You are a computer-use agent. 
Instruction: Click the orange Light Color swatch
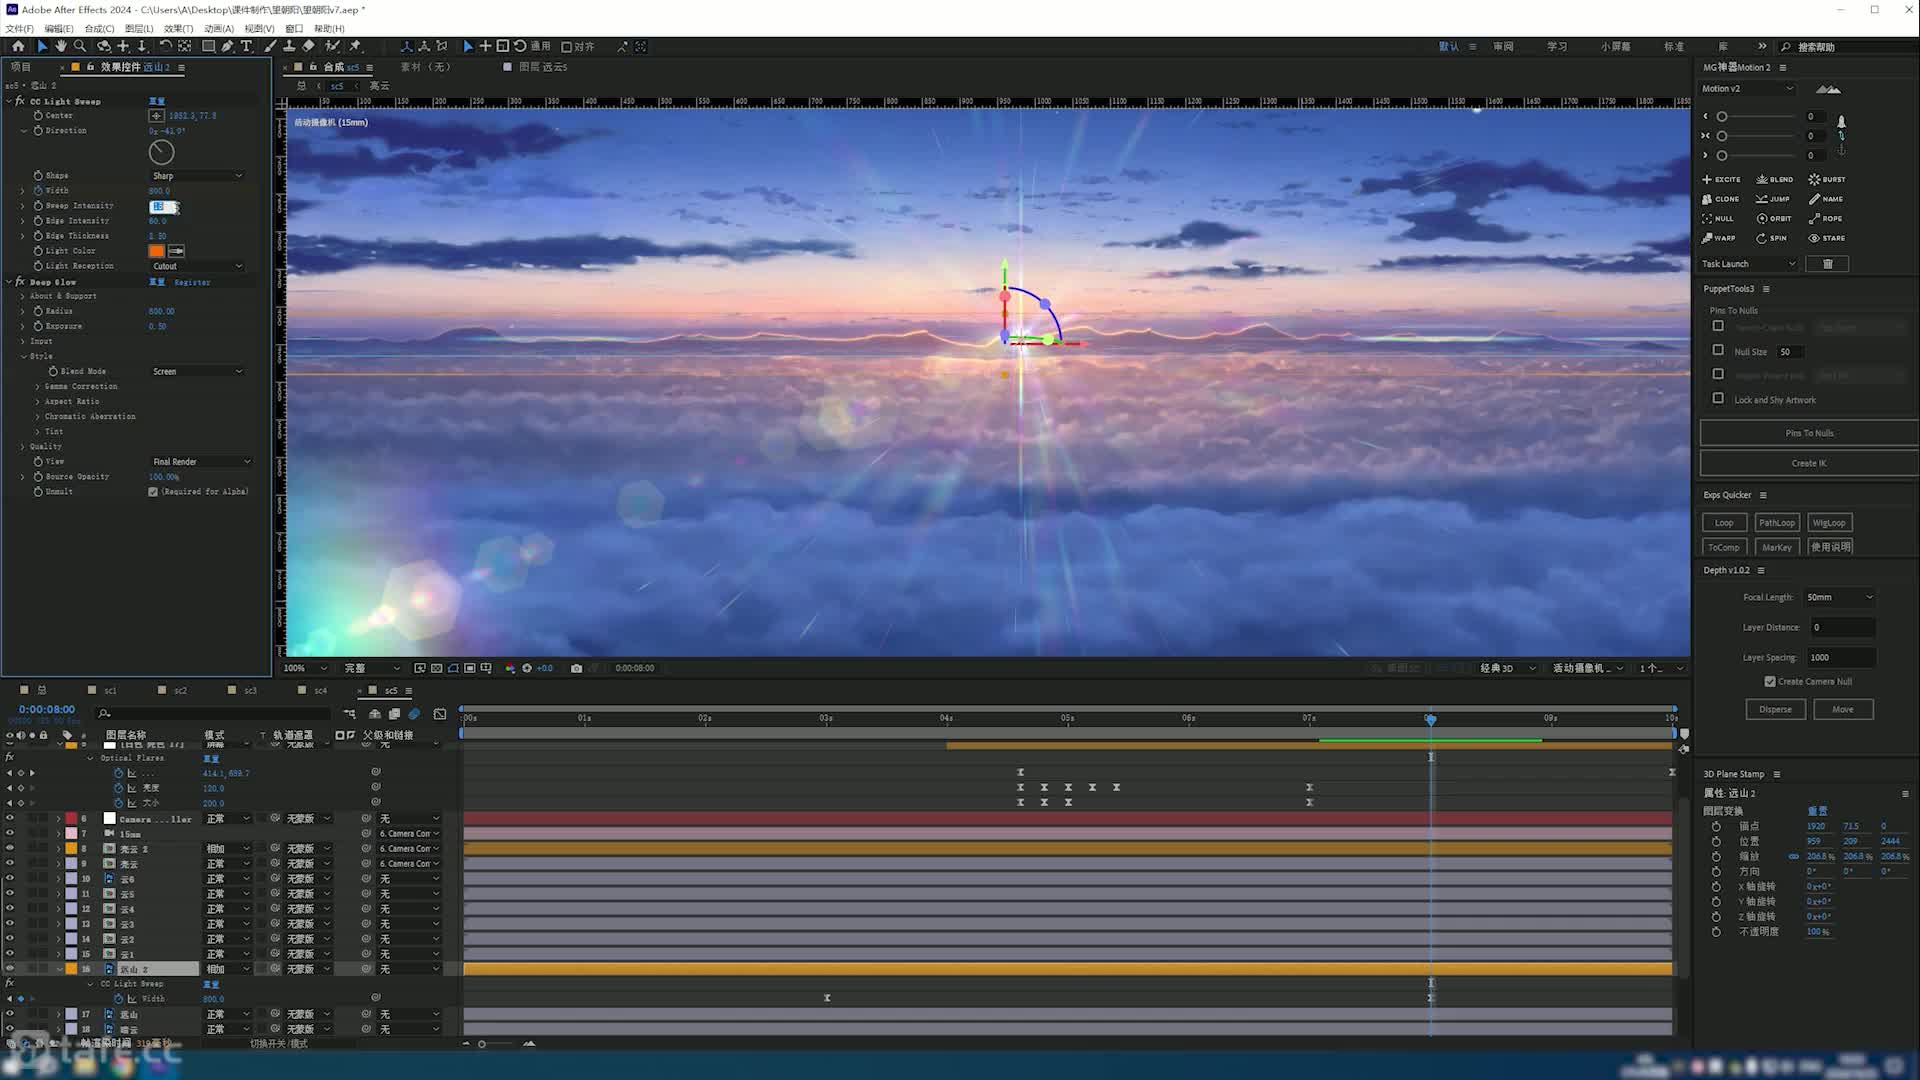[157, 251]
